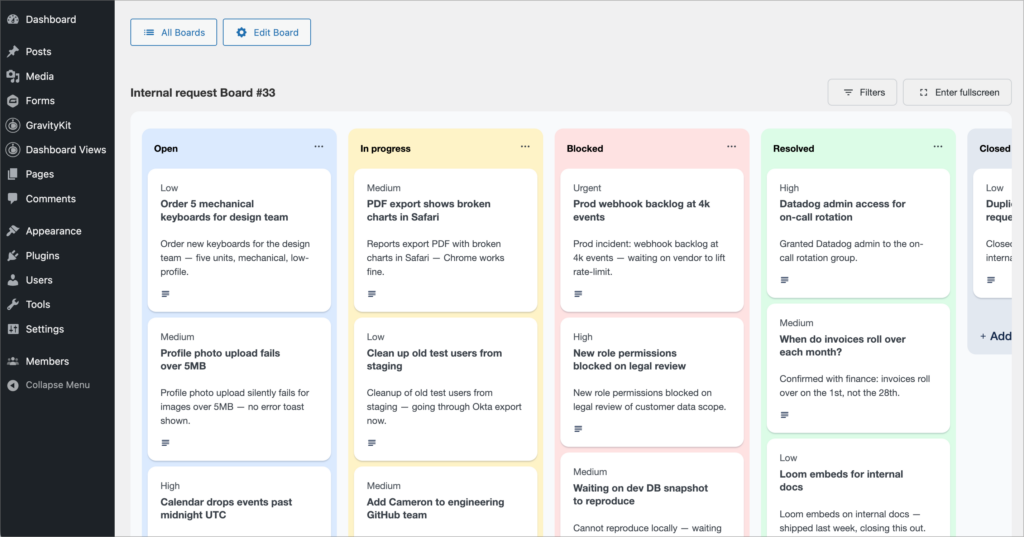The width and height of the screenshot is (1024, 537).
Task: Click the Closed column header
Action: [995, 148]
